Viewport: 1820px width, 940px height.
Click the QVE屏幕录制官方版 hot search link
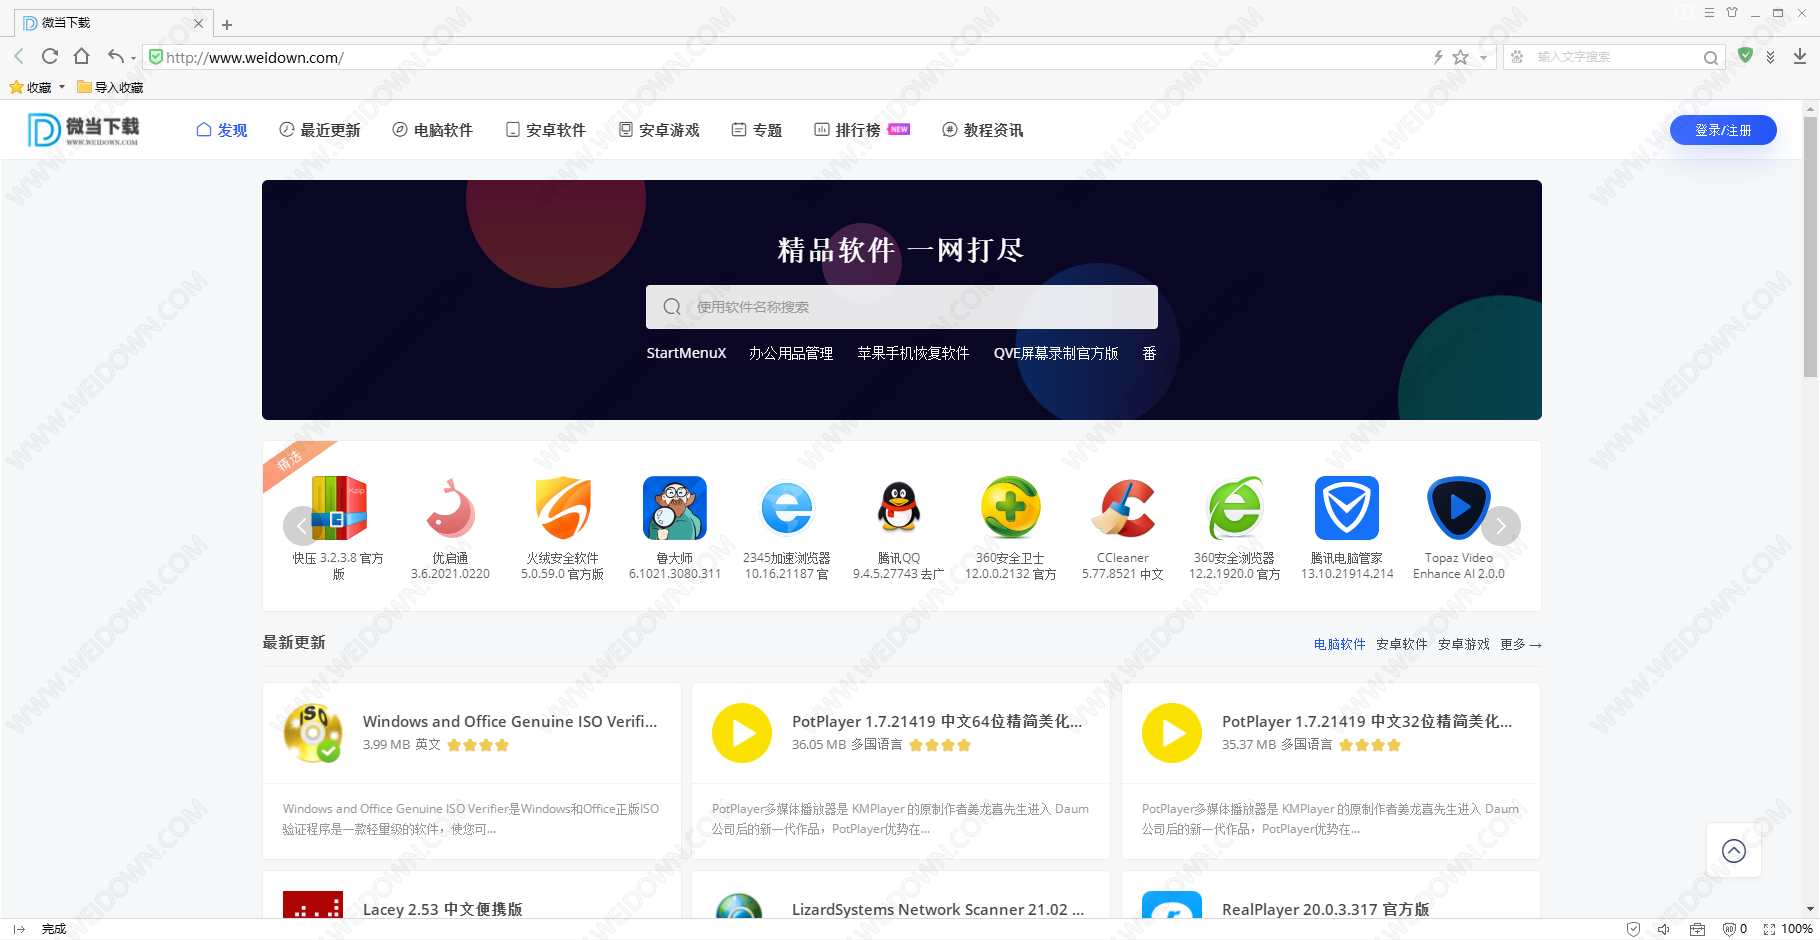coord(1056,353)
